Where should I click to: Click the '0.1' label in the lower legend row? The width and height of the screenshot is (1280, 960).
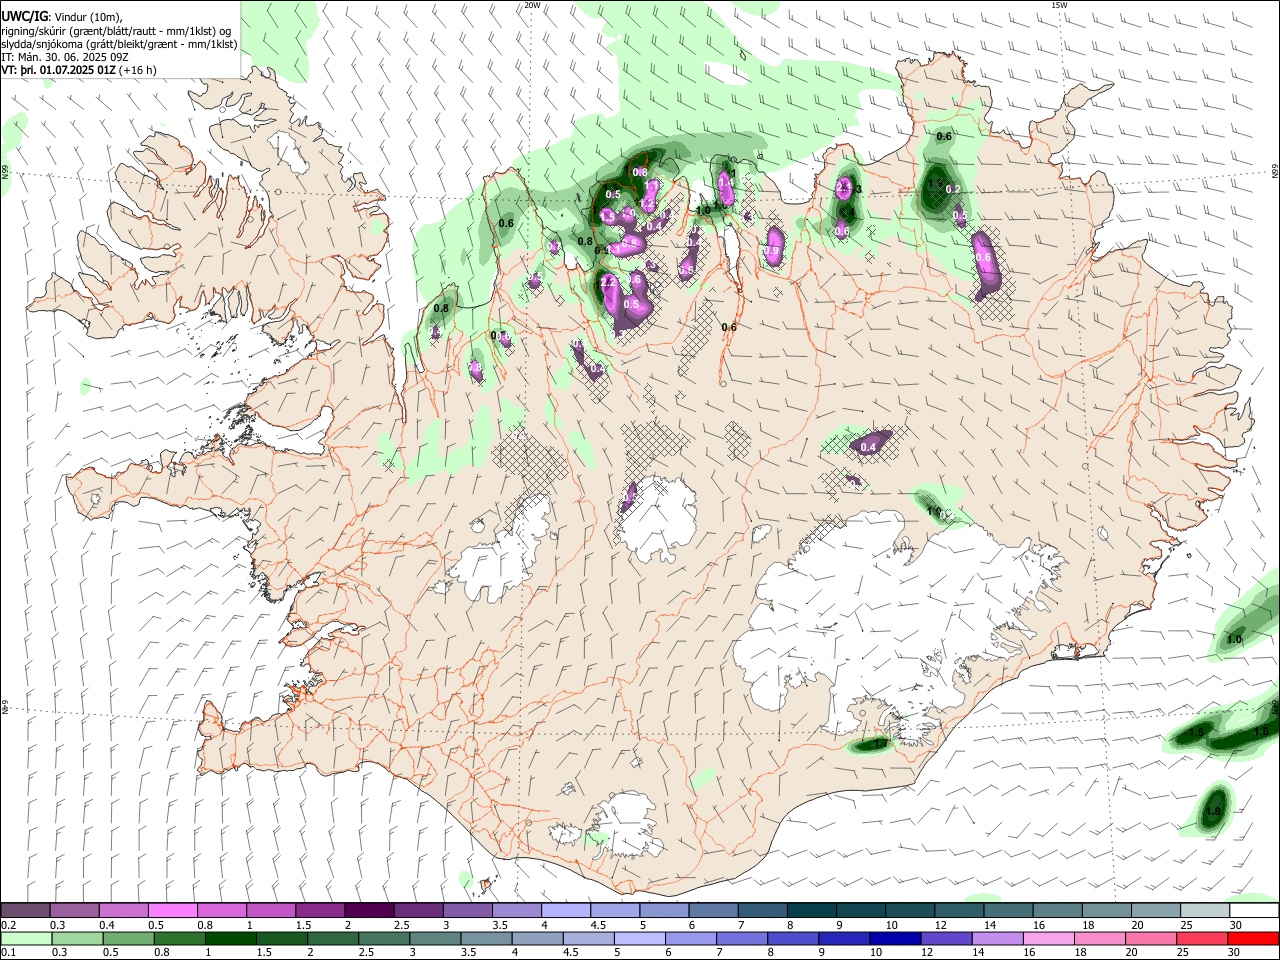pos(9,953)
